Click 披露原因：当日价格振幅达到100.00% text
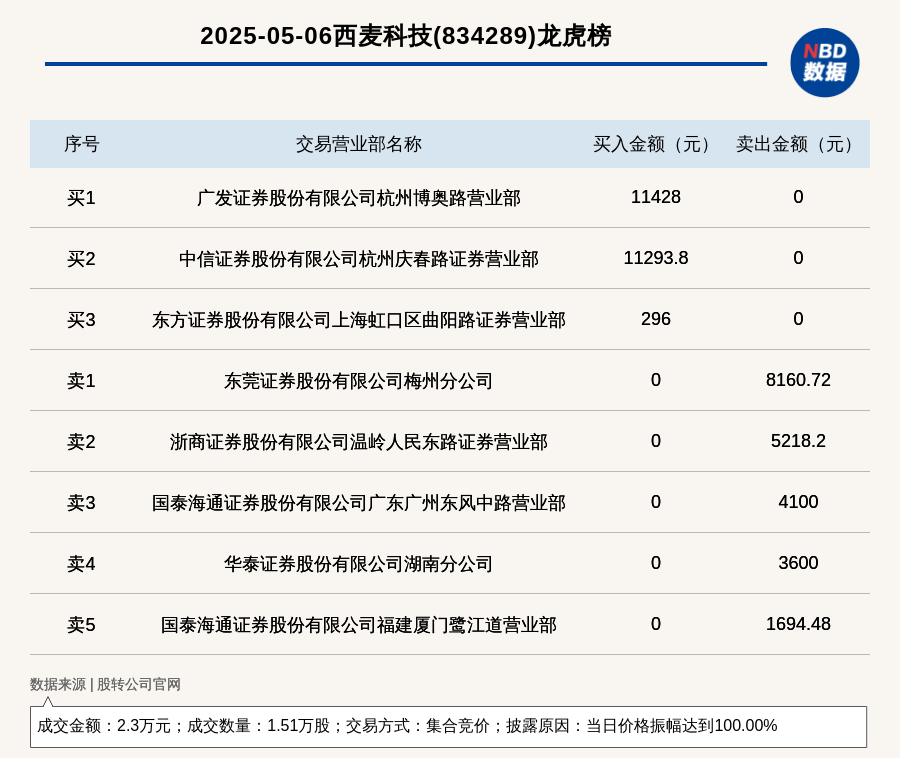Viewport: 900px width, 758px height. 641,726
